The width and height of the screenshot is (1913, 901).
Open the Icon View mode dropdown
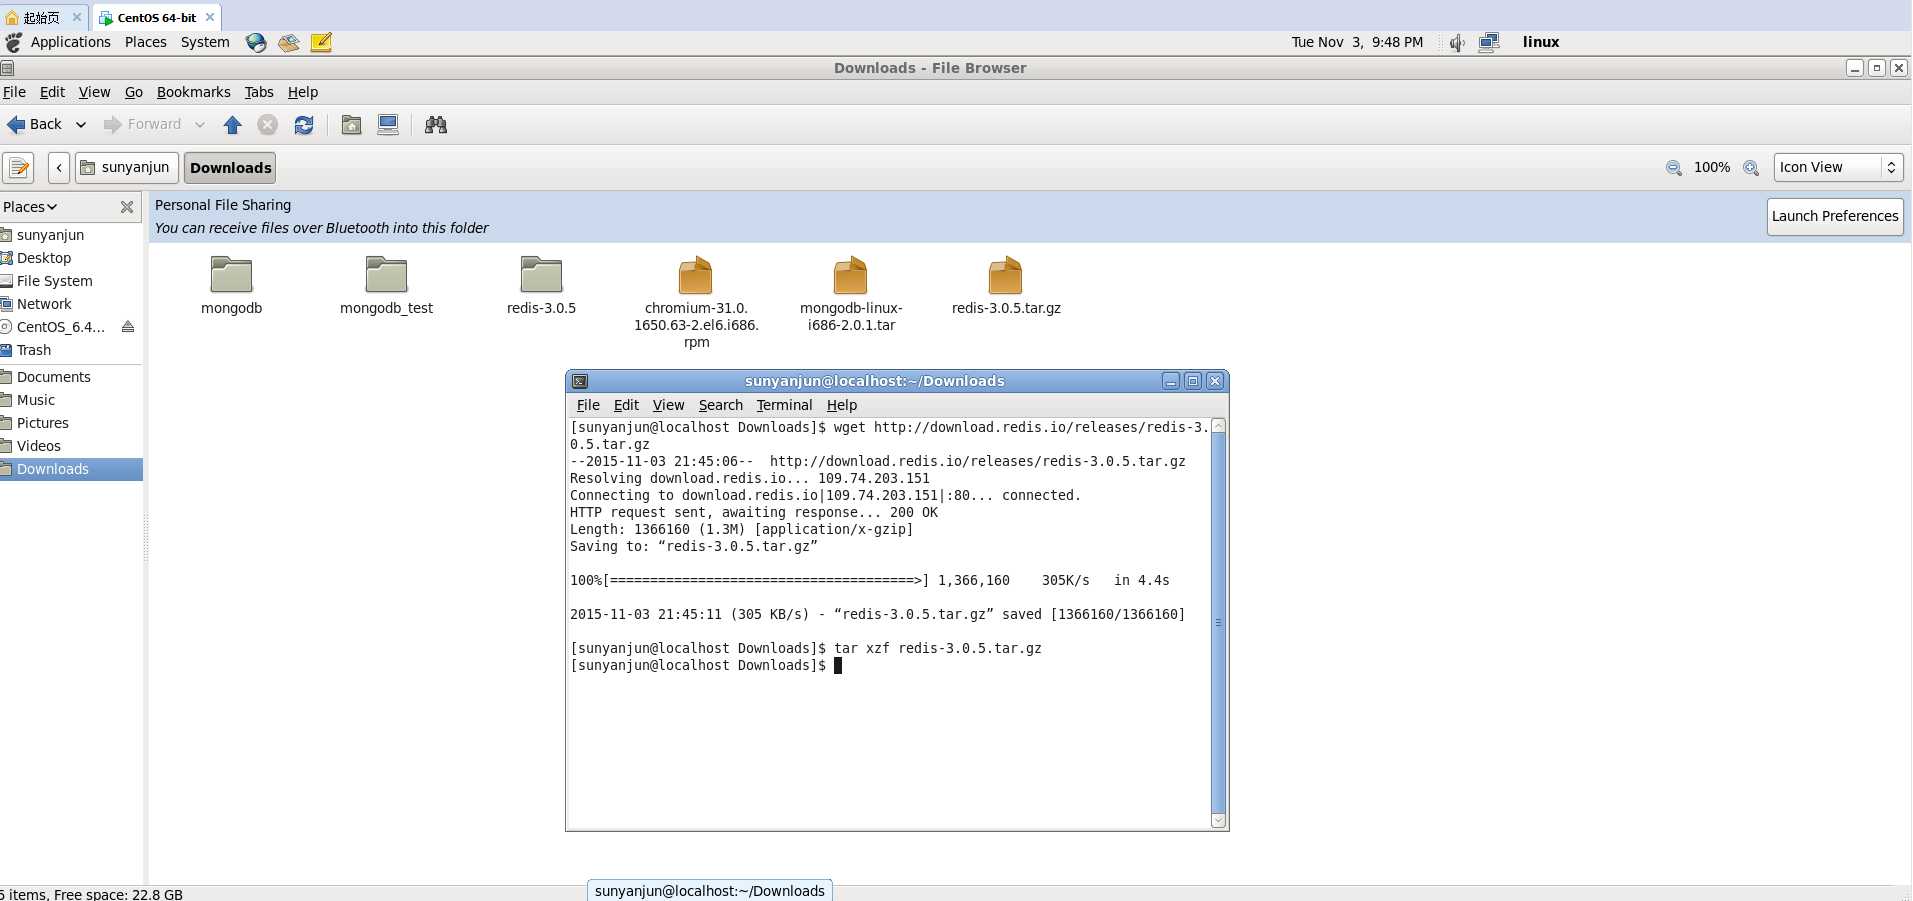tap(1838, 168)
